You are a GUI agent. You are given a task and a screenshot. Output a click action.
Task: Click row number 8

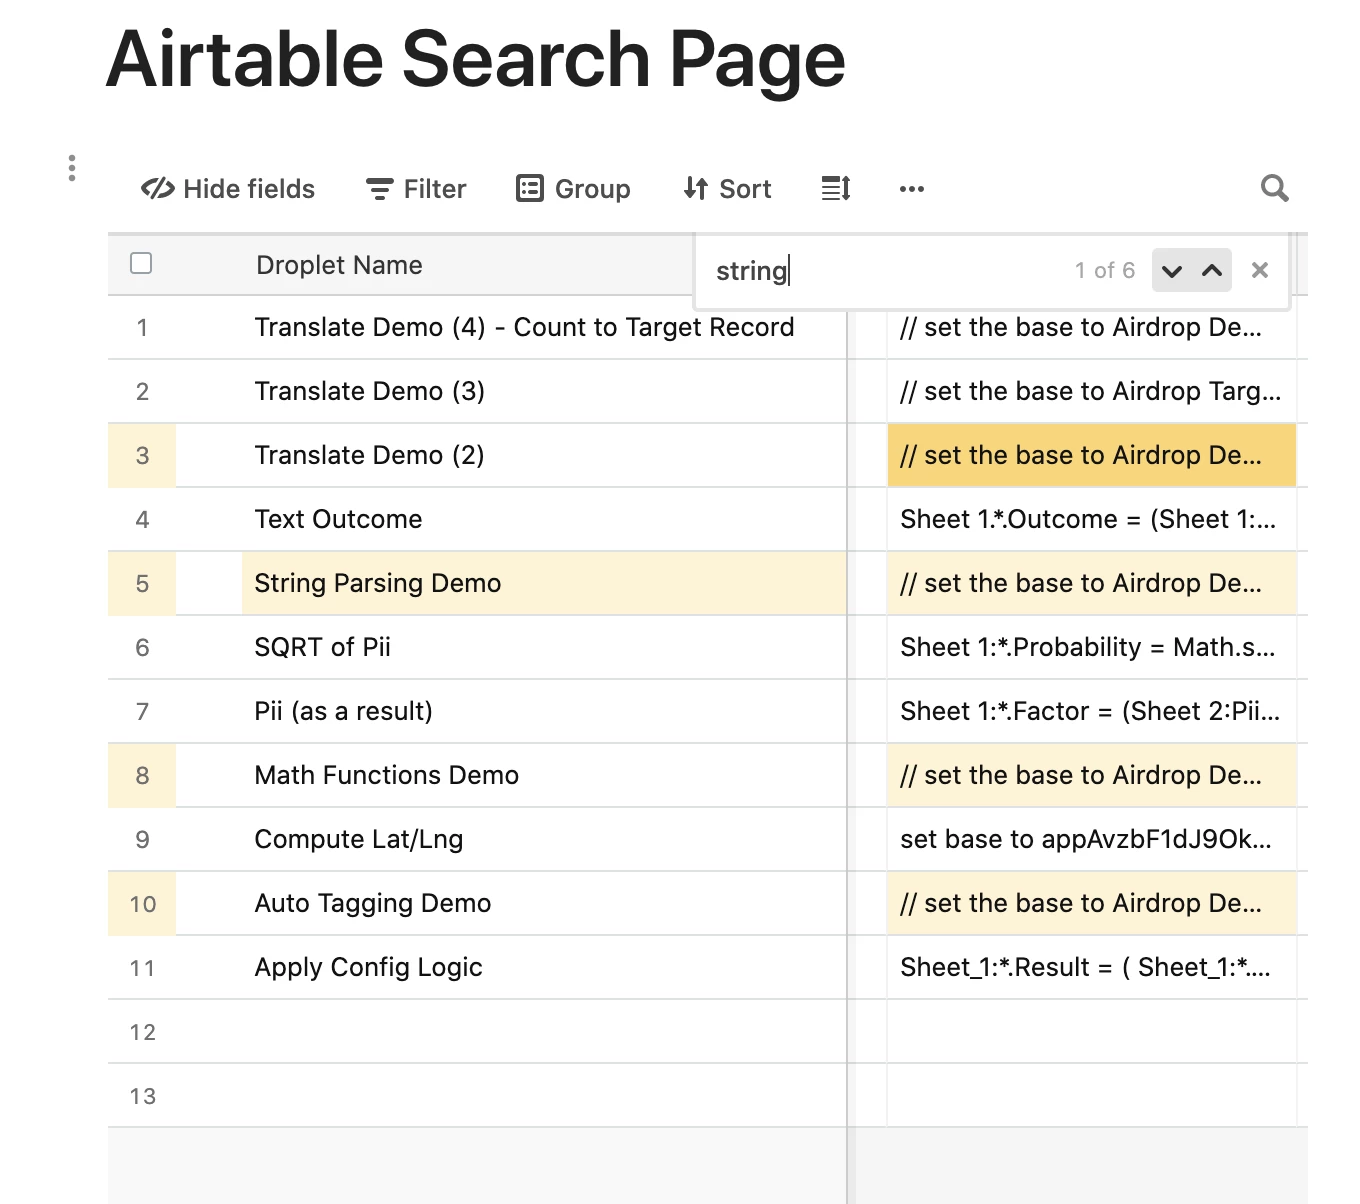point(142,775)
